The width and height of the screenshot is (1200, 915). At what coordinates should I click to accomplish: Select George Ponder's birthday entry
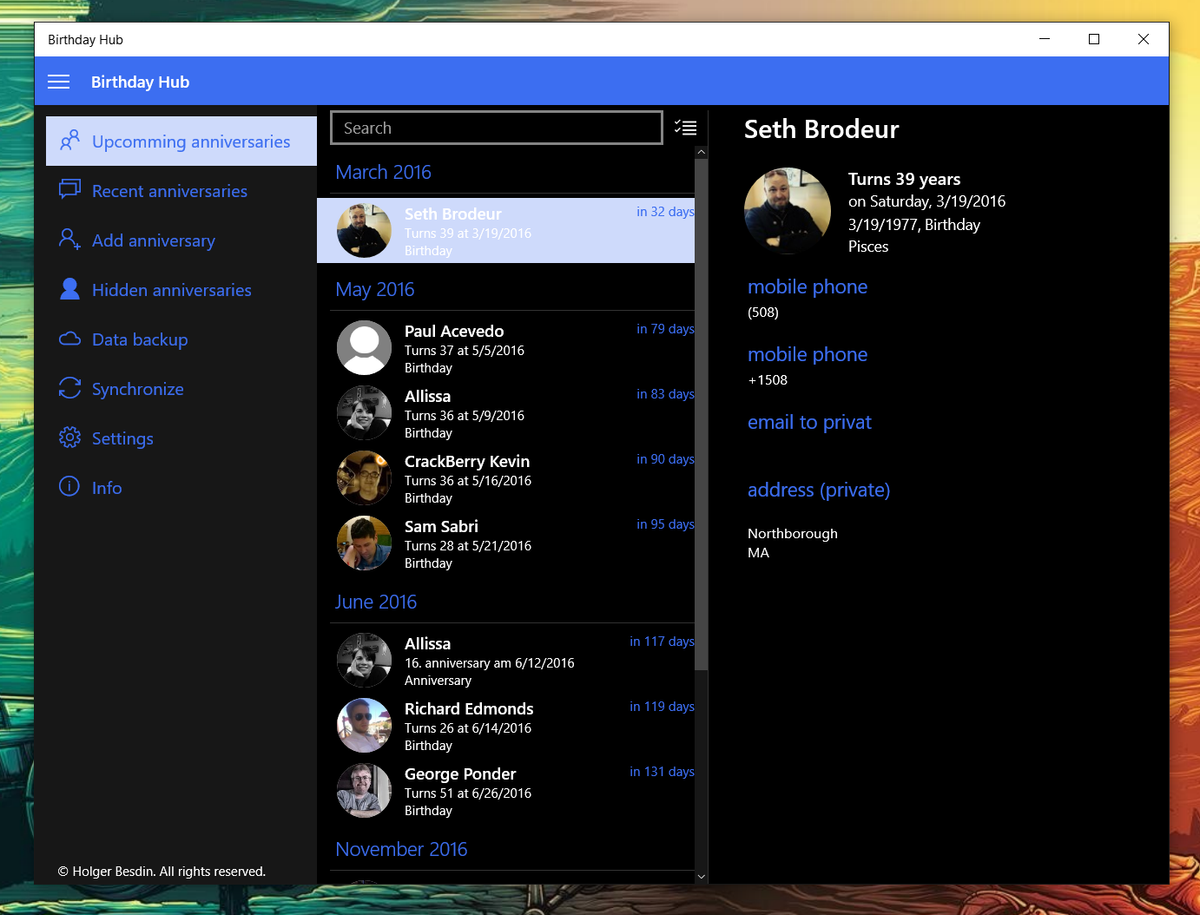pos(500,791)
